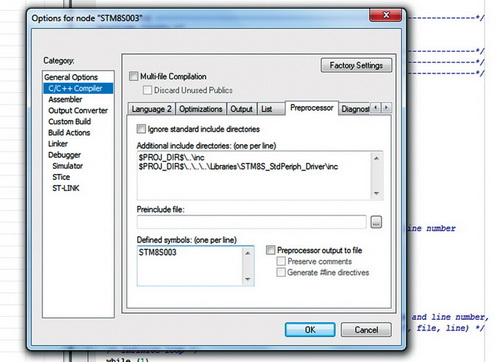Click the $PROJ_DIR$\..\inc line

tap(172, 157)
